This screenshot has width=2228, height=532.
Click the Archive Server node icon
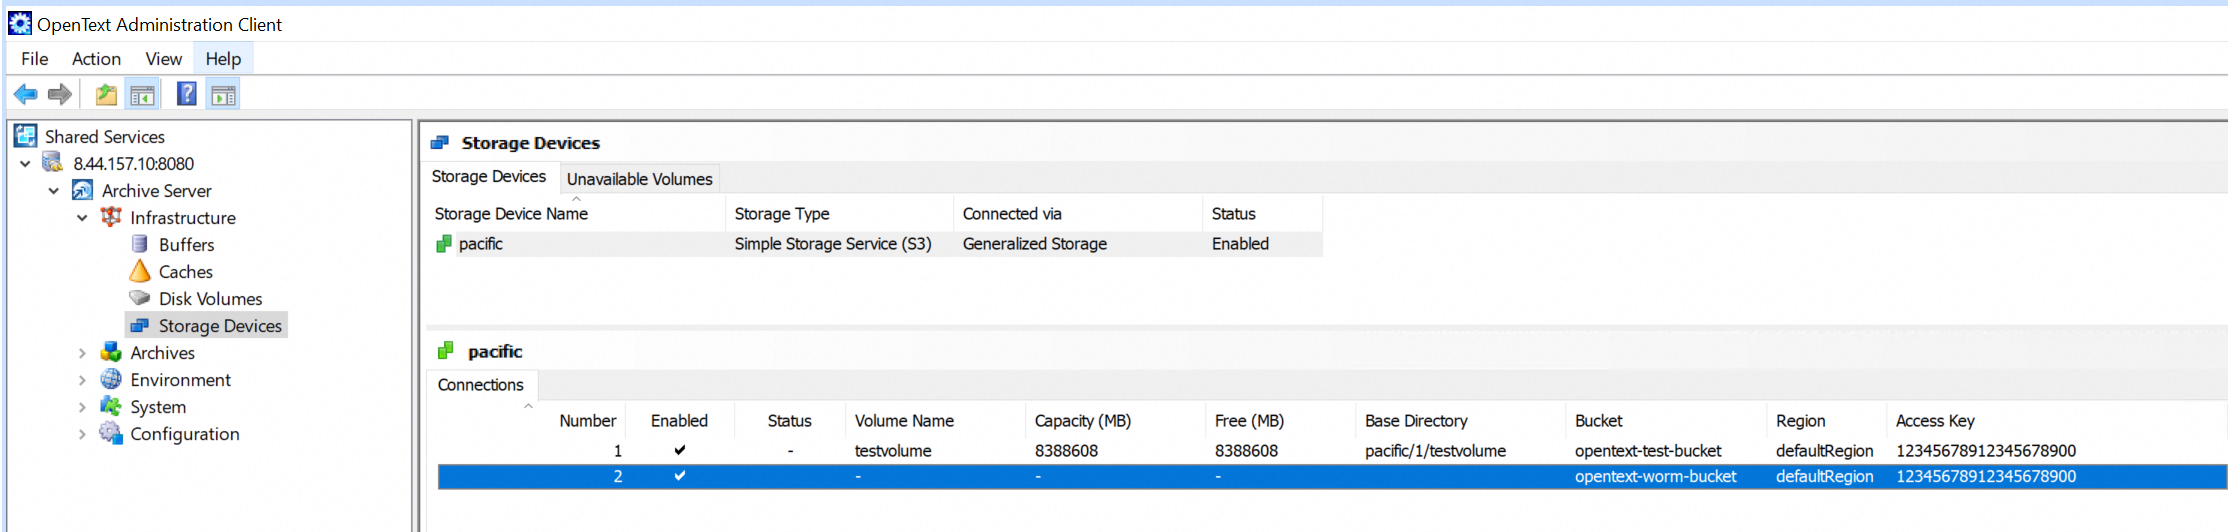pyautogui.click(x=83, y=190)
